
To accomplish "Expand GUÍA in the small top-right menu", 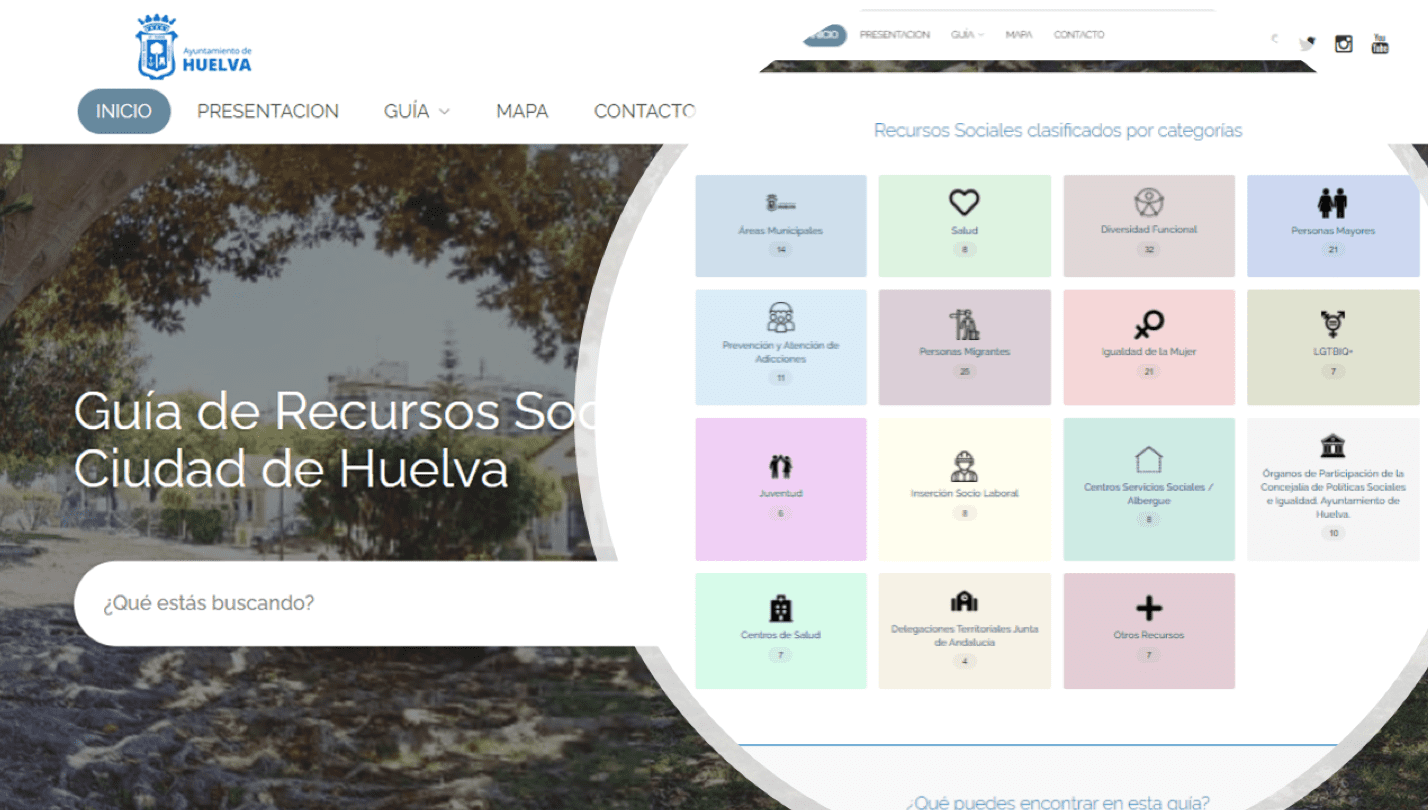I will click(967, 35).
